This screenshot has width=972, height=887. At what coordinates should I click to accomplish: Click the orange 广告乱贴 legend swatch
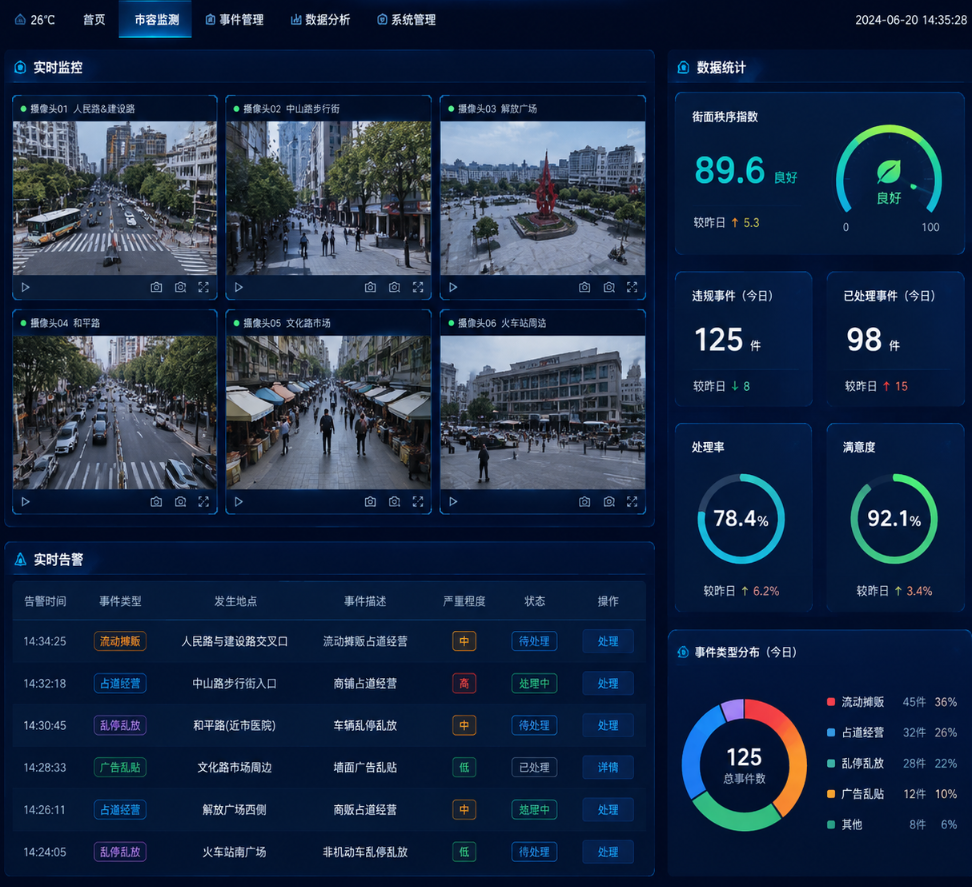tap(831, 794)
